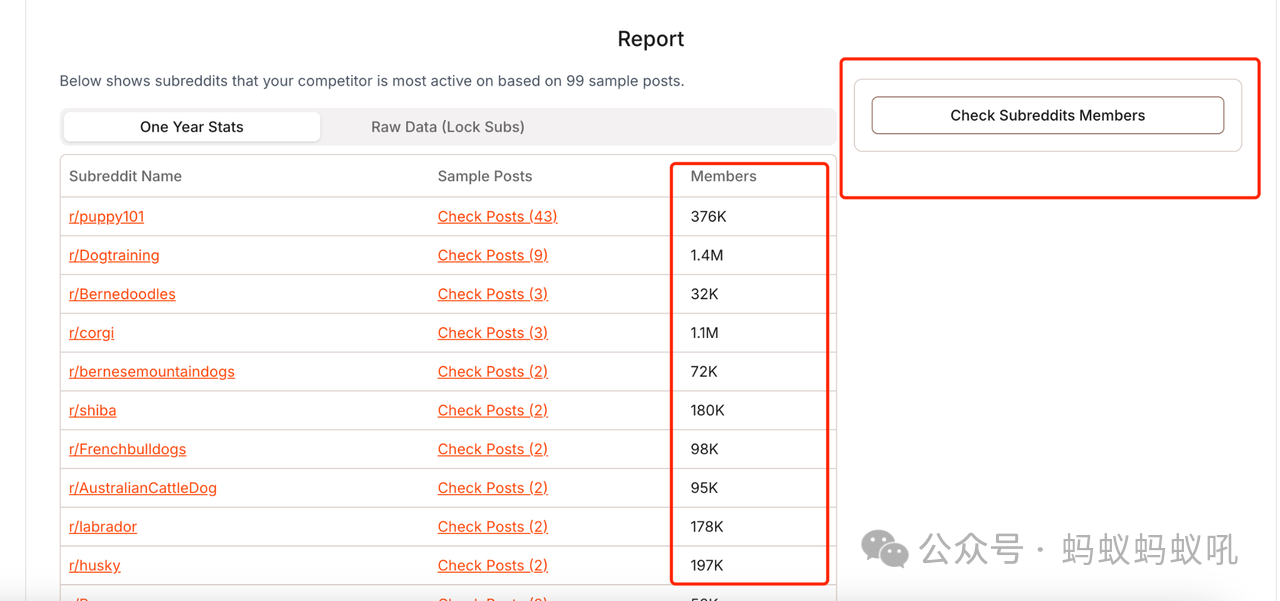Open the r/AustralianCattleDog link
This screenshot has width=1280, height=601.
[143, 489]
